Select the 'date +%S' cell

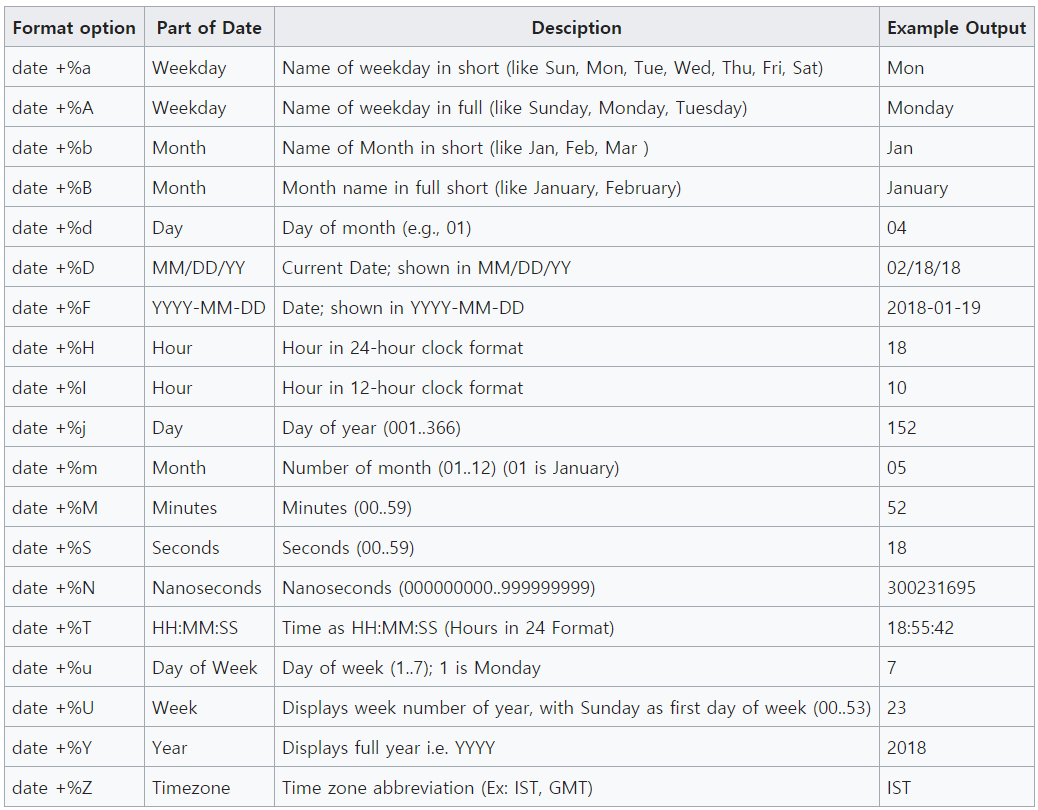pyautogui.click(x=74, y=548)
